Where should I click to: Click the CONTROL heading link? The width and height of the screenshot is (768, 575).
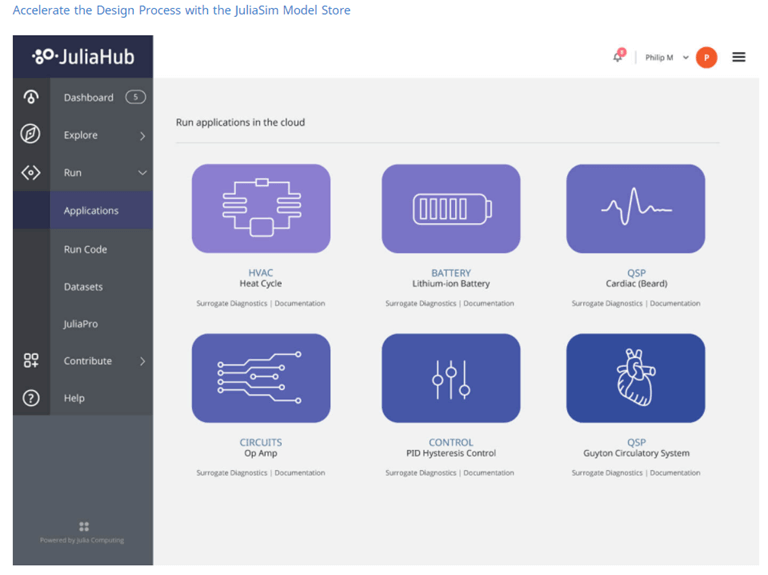click(x=451, y=442)
